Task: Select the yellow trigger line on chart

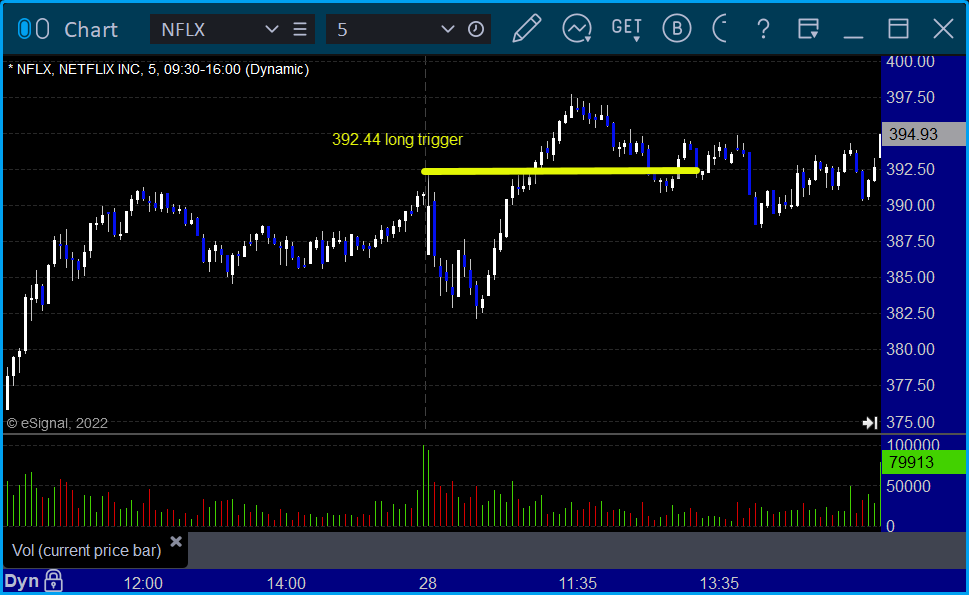Action: coord(561,171)
